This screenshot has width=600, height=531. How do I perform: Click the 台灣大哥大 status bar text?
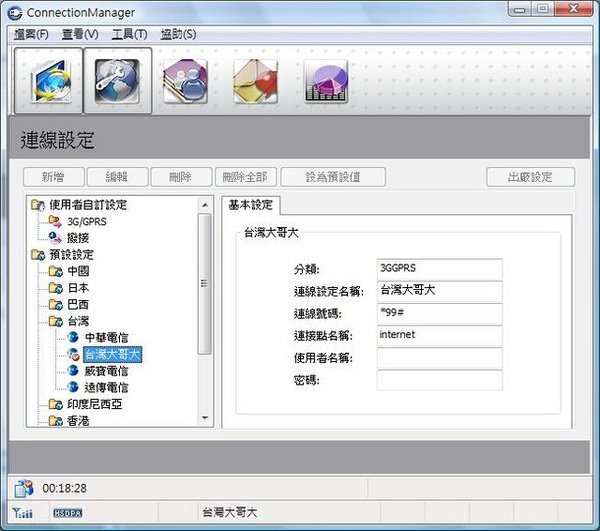[230, 513]
